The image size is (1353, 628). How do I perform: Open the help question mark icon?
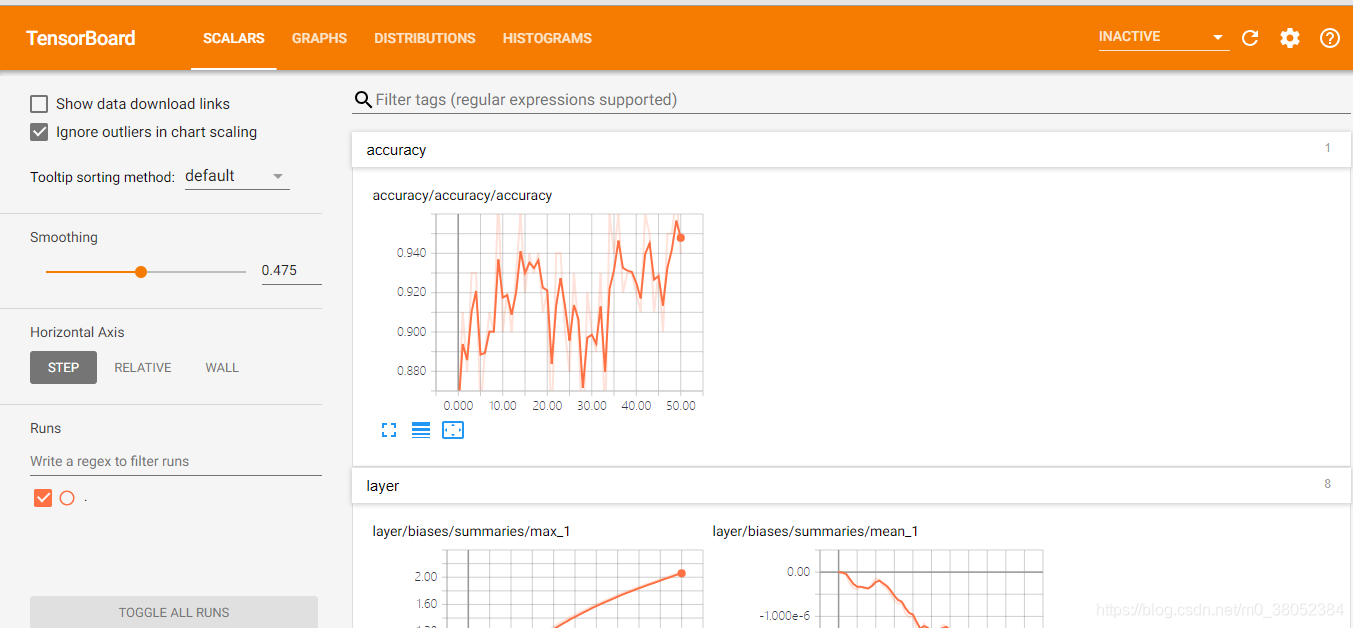pyautogui.click(x=1329, y=37)
